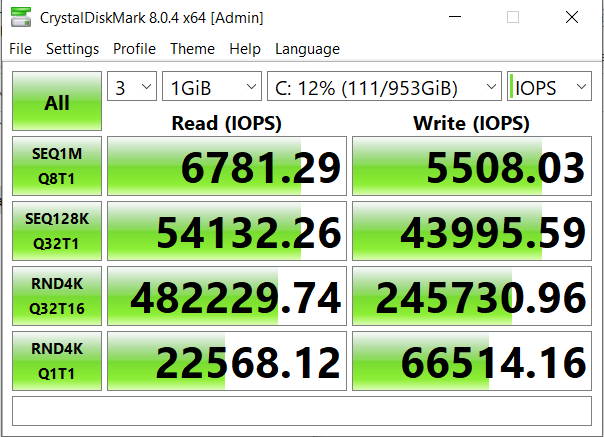Click the SEQ1M read result 6781.29
The width and height of the screenshot is (604, 437).
227,167
